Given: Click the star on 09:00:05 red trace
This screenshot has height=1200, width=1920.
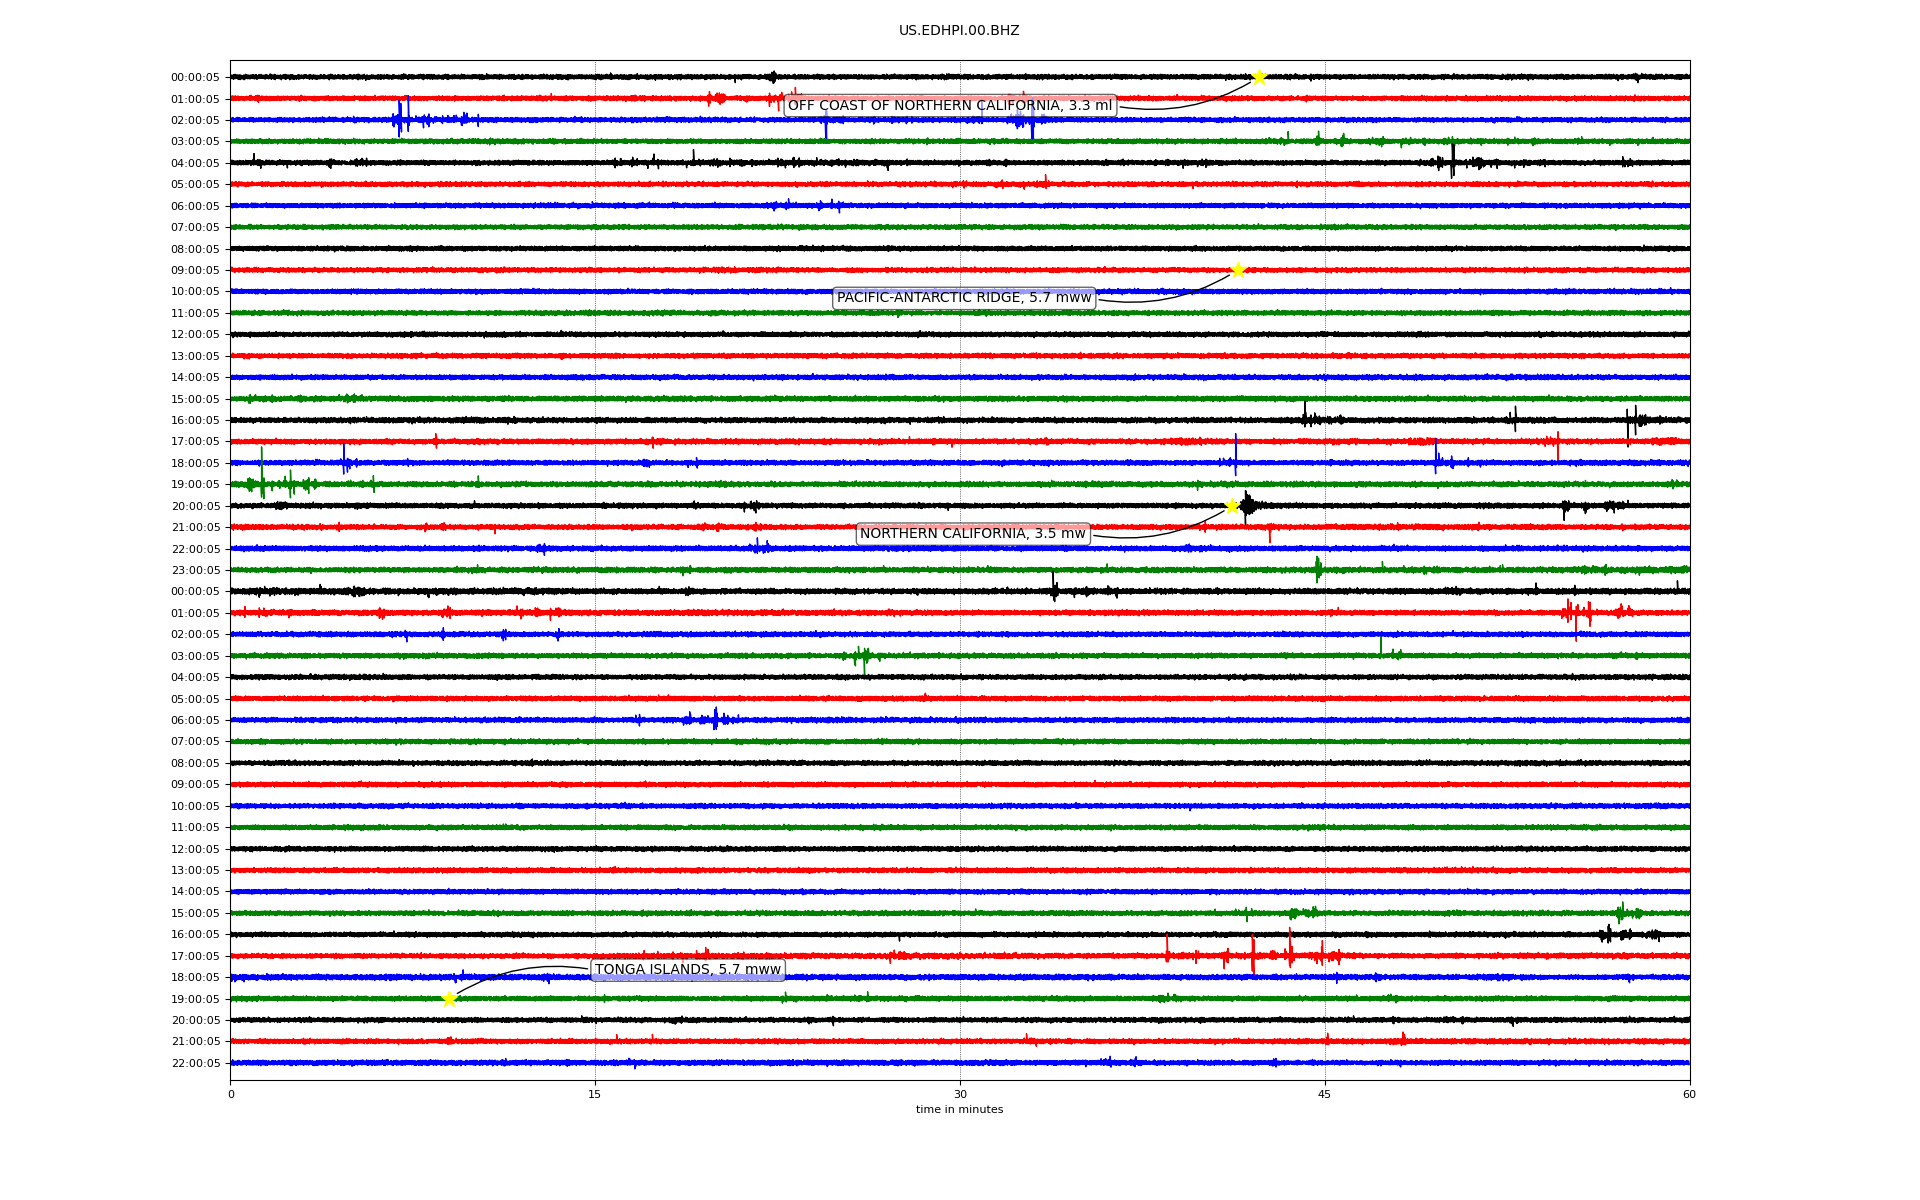Looking at the screenshot, I should coord(1238,270).
